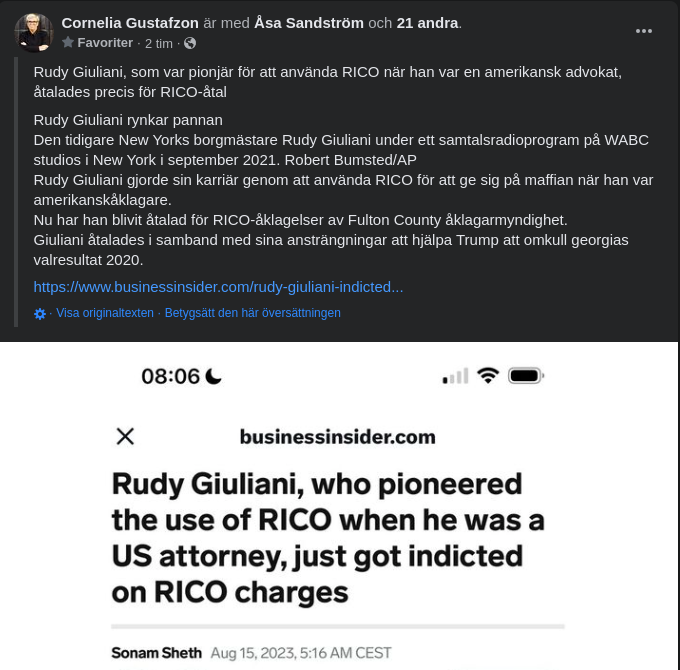Viewport: 680px width, 670px height.
Task: Click the 'Favoriter' label under the name
Action: (105, 43)
